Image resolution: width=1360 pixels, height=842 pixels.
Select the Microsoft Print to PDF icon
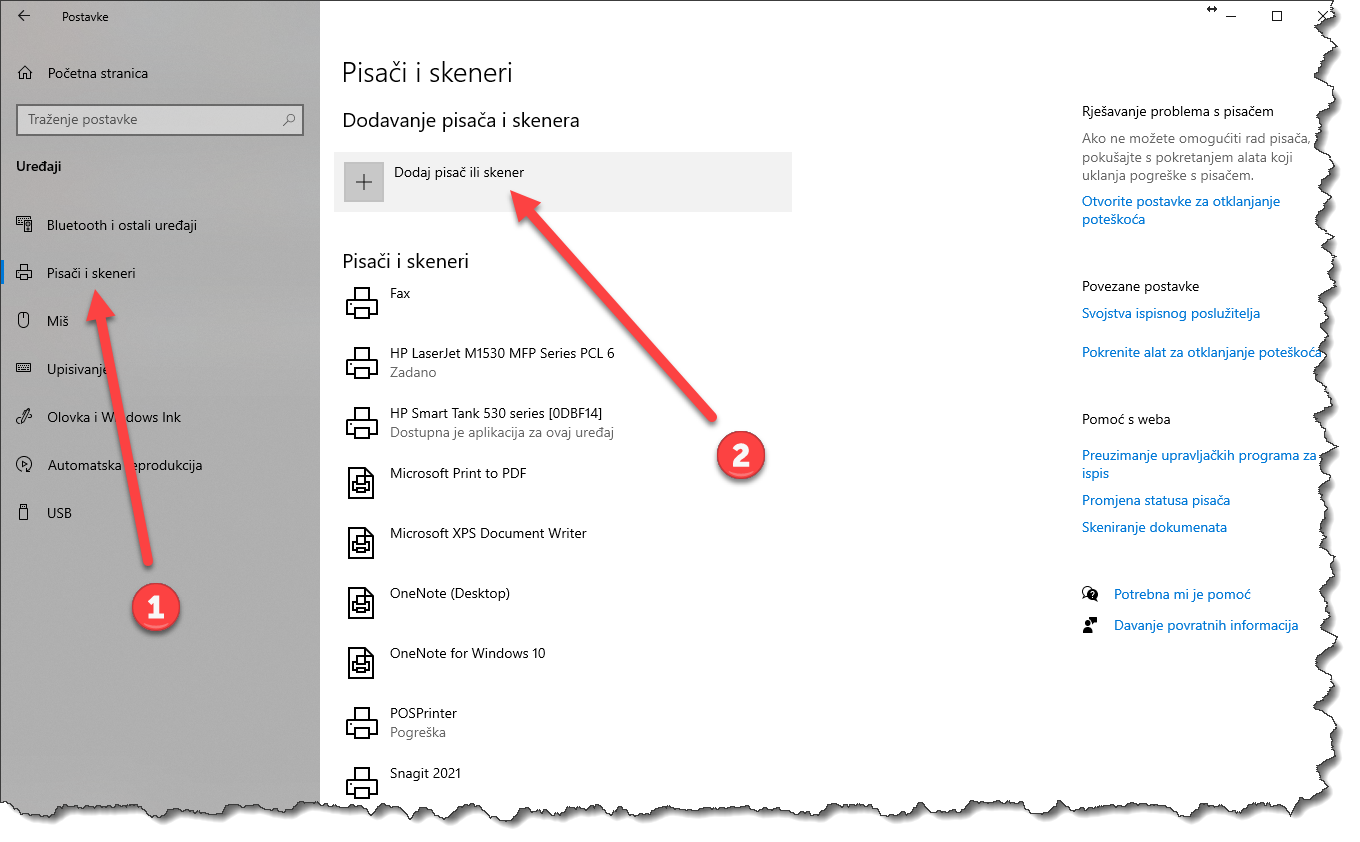[x=361, y=483]
